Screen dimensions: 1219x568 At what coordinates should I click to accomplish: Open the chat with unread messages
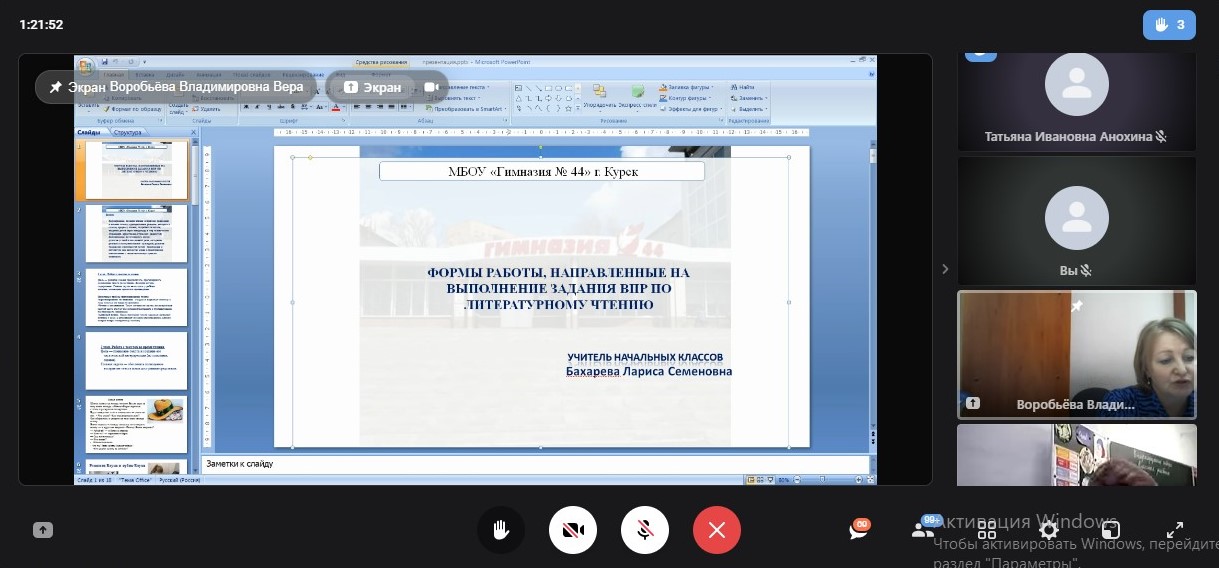pos(859,530)
